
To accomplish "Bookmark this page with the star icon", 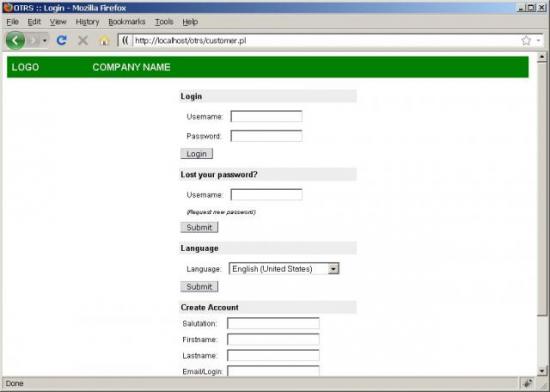I will (526, 41).
